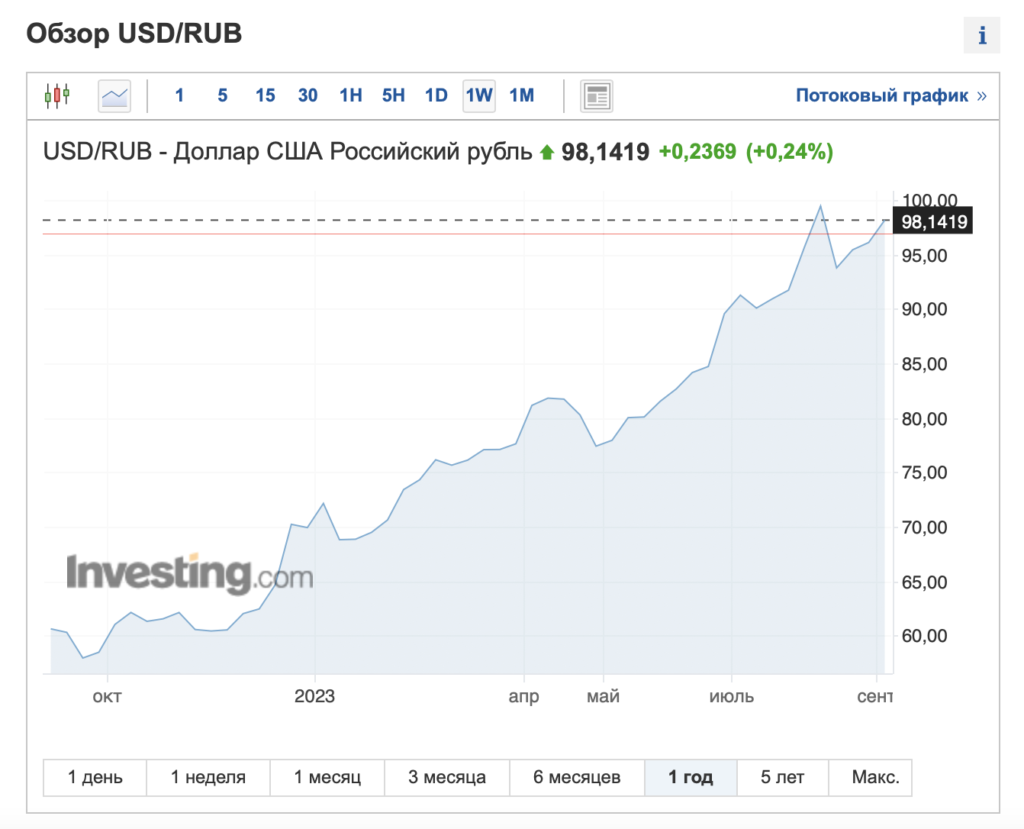
Task: Show the 3 месяца range
Action: pos(447,777)
